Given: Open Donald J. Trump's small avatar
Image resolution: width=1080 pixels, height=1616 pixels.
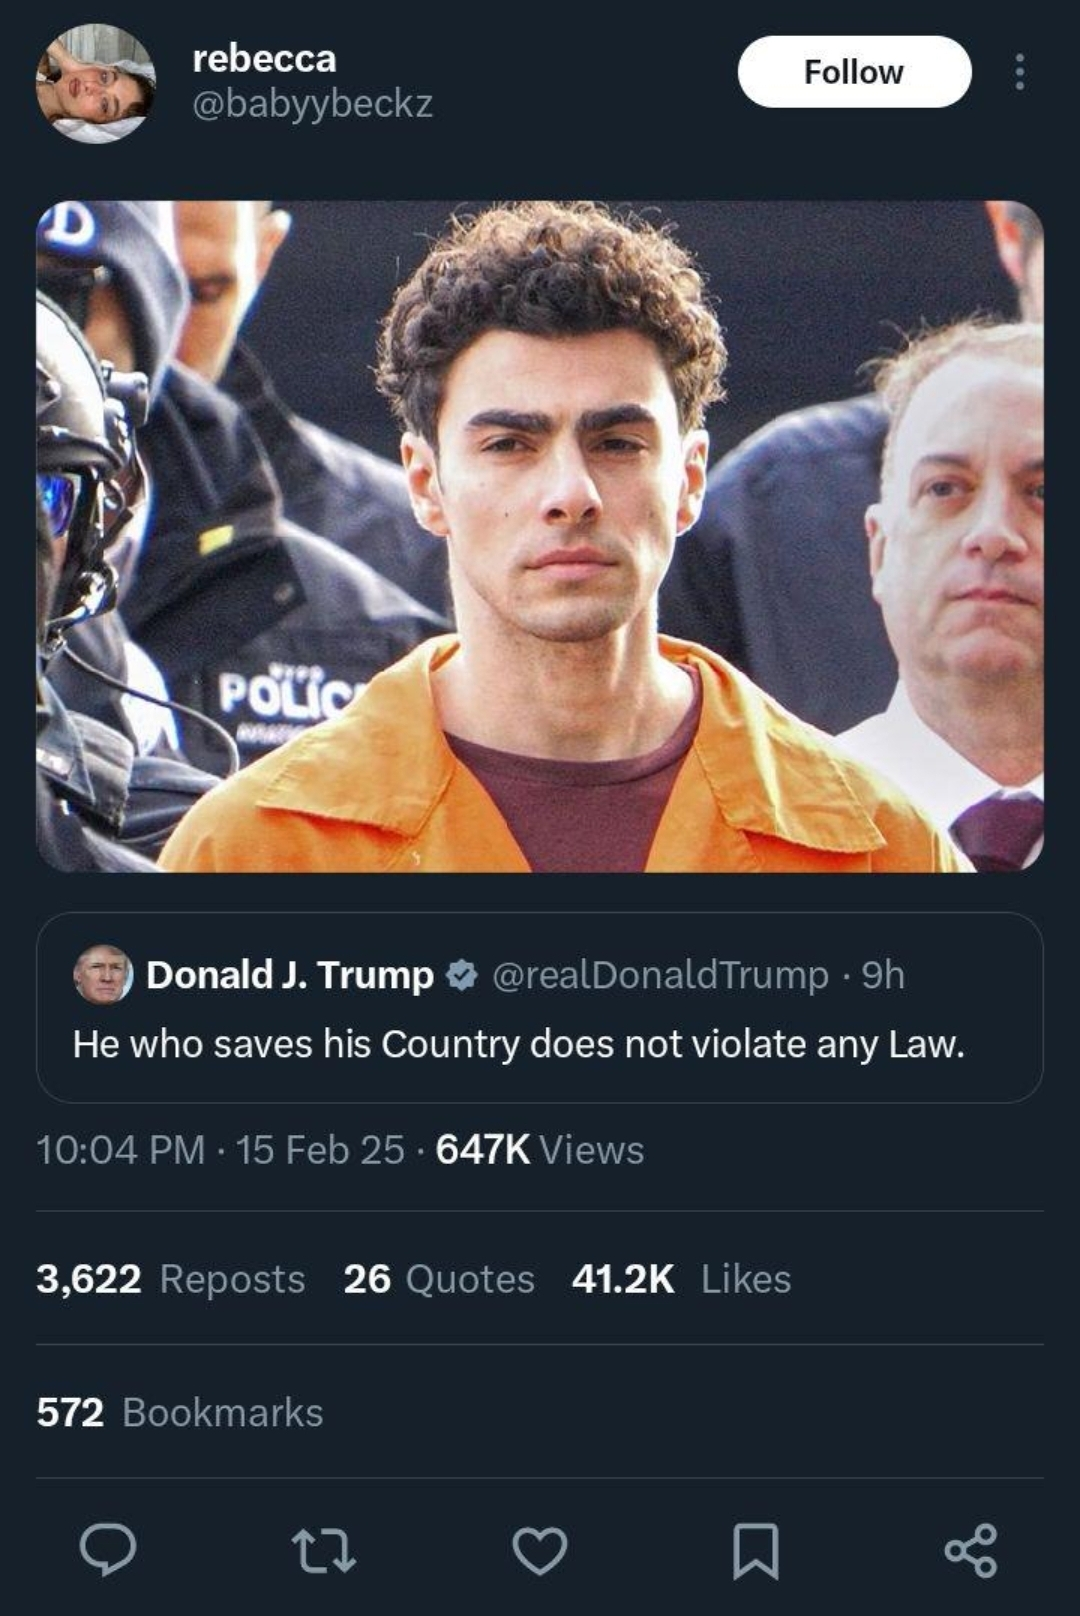Looking at the screenshot, I should pyautogui.click(x=103, y=974).
